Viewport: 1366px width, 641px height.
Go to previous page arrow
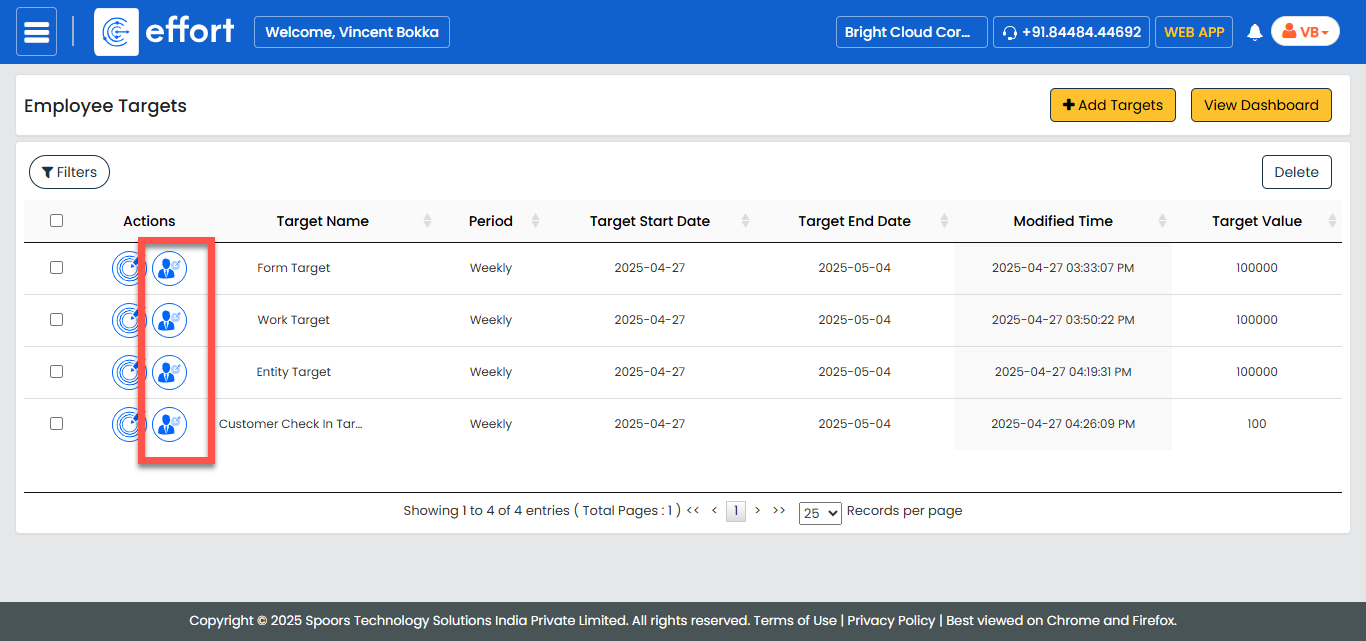714,510
